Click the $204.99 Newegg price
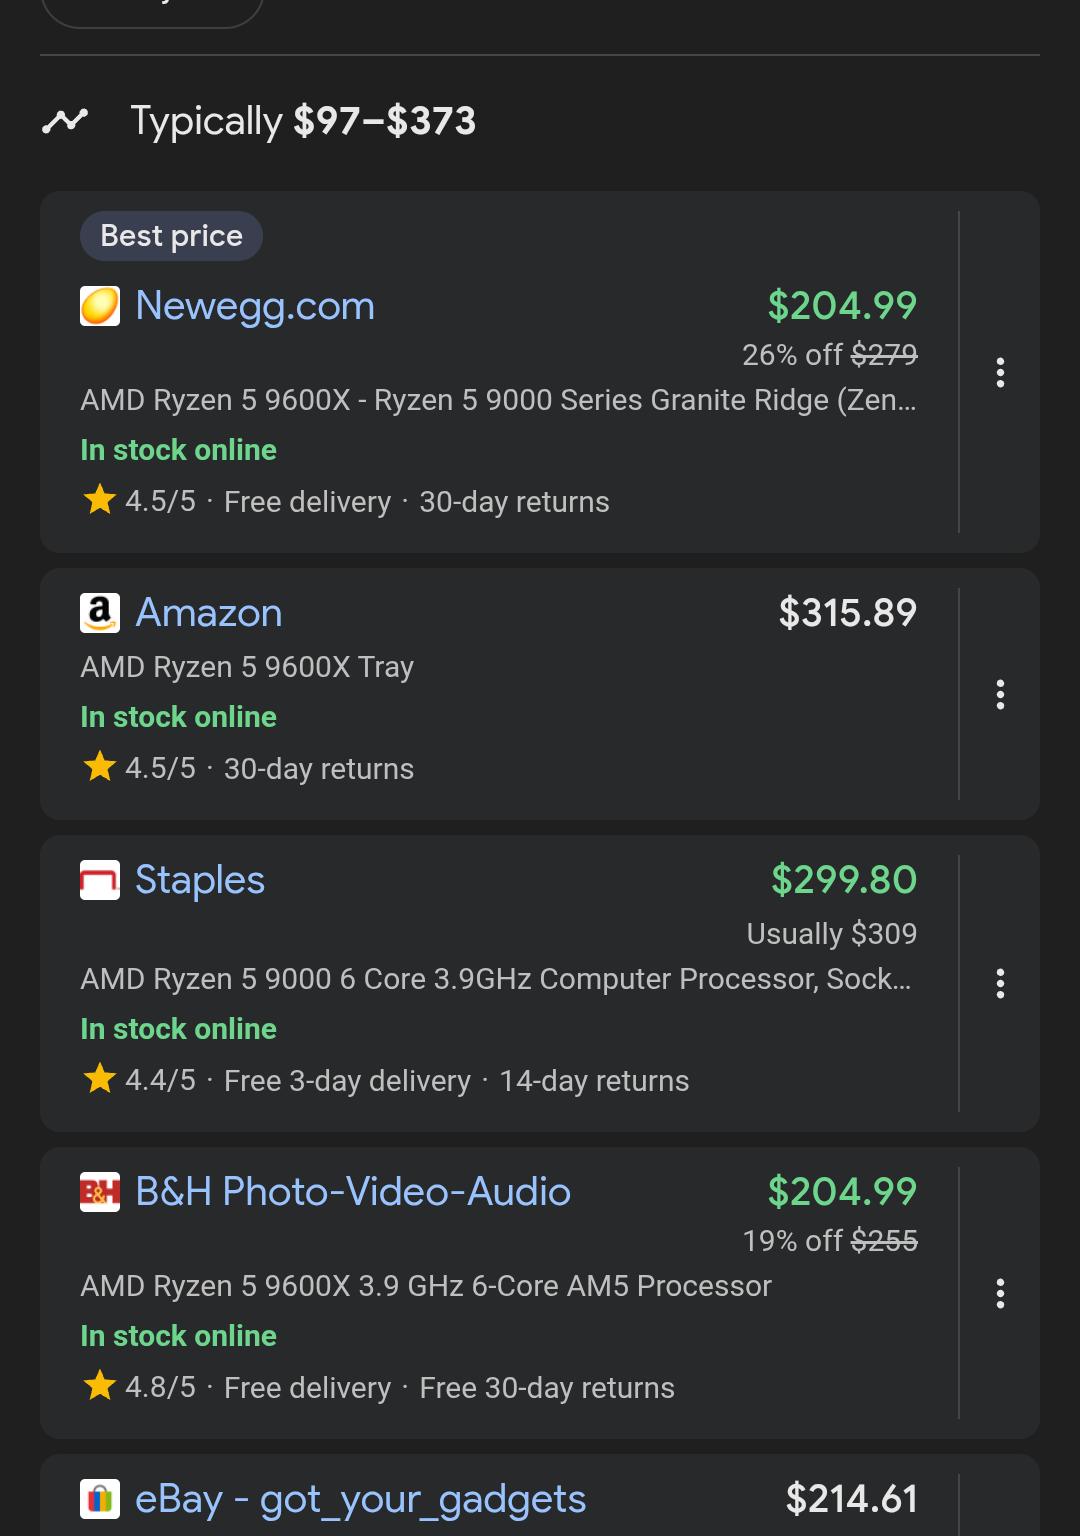 tap(842, 306)
